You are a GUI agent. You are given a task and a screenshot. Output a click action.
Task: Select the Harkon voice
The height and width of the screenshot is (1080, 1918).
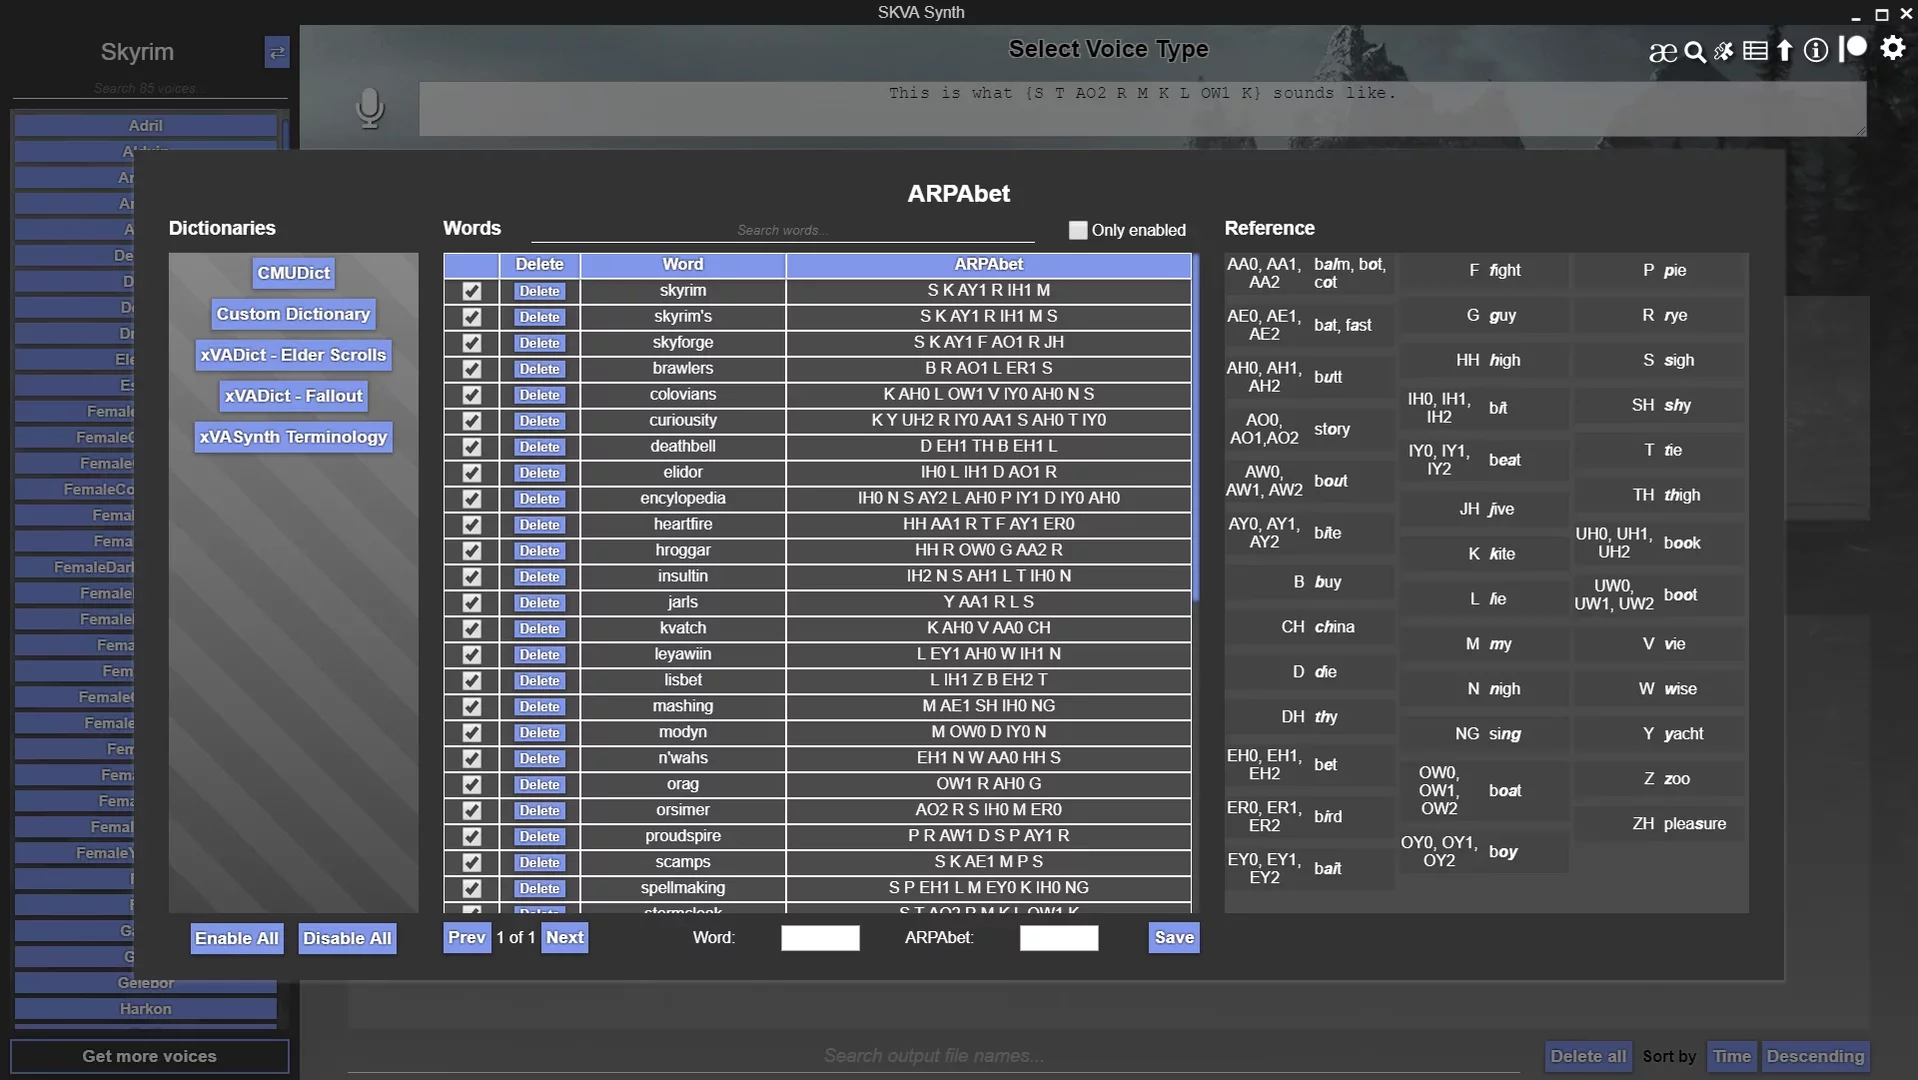pos(145,1009)
